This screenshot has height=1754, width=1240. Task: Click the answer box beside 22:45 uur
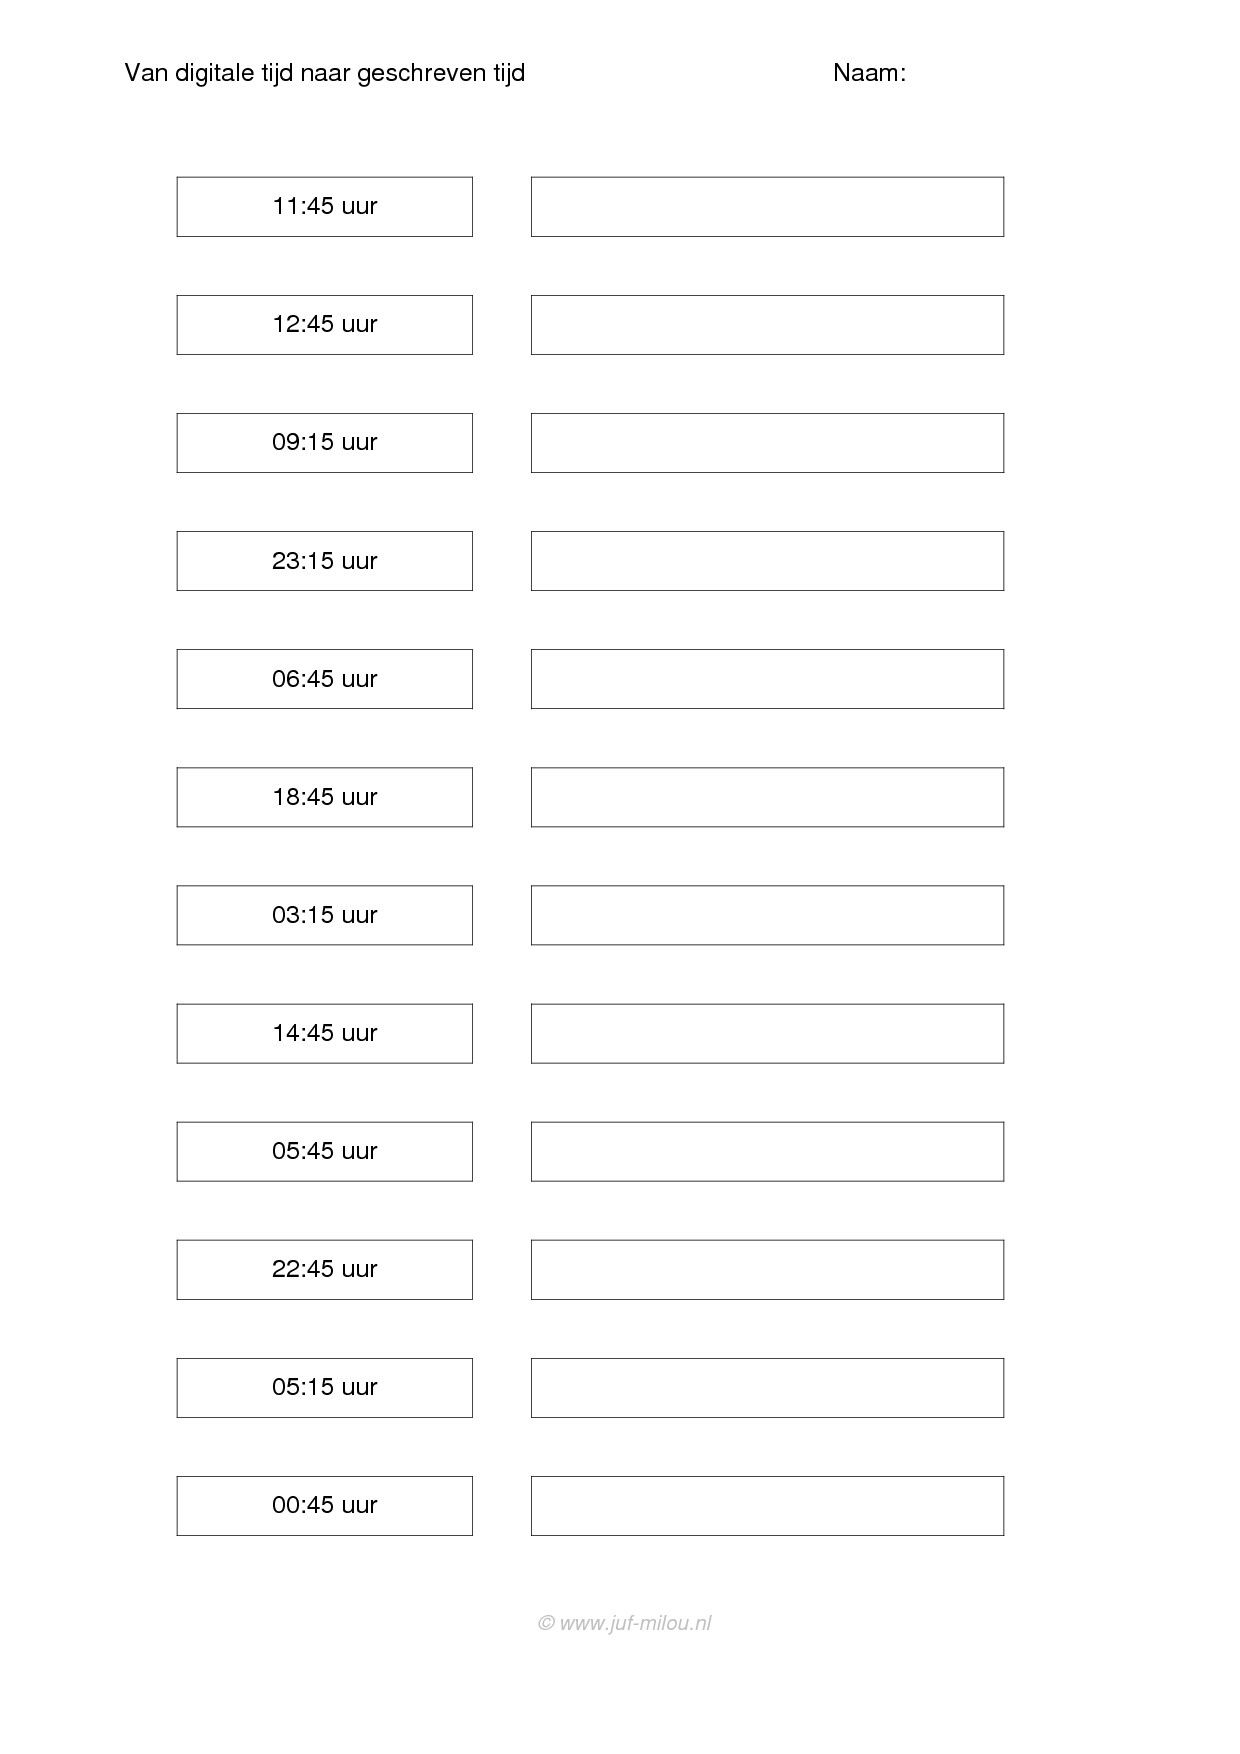767,1270
